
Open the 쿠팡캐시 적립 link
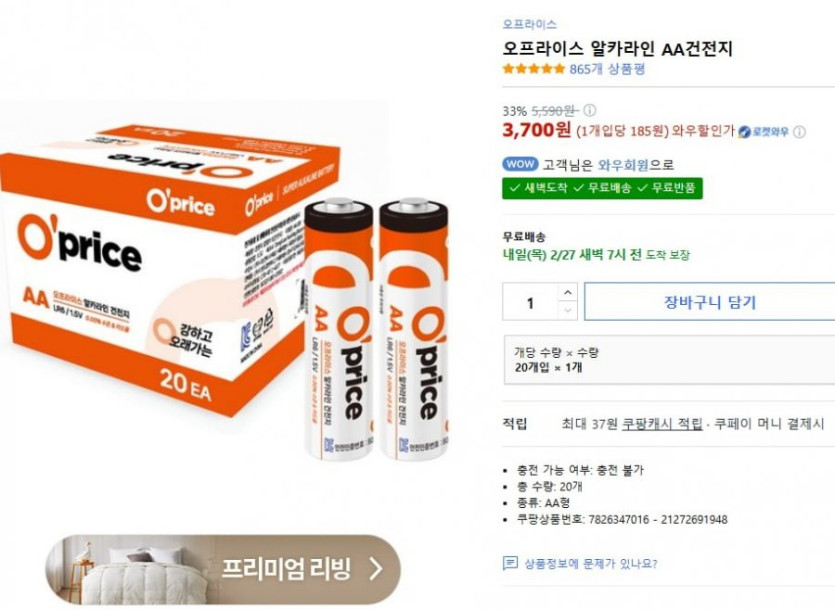tap(662, 424)
